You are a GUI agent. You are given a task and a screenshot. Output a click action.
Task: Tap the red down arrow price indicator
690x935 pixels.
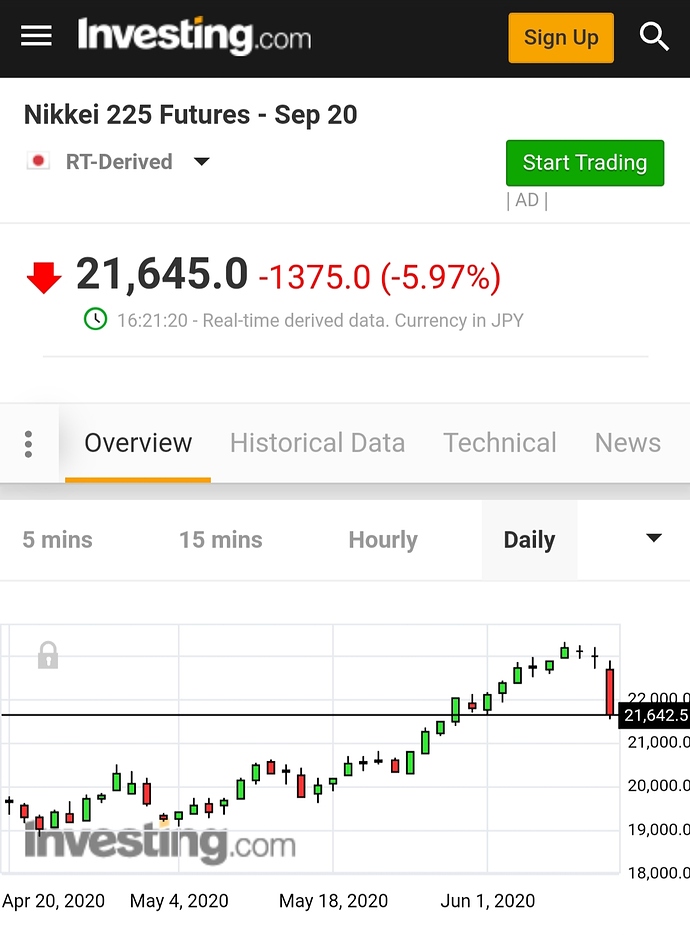tap(44, 277)
